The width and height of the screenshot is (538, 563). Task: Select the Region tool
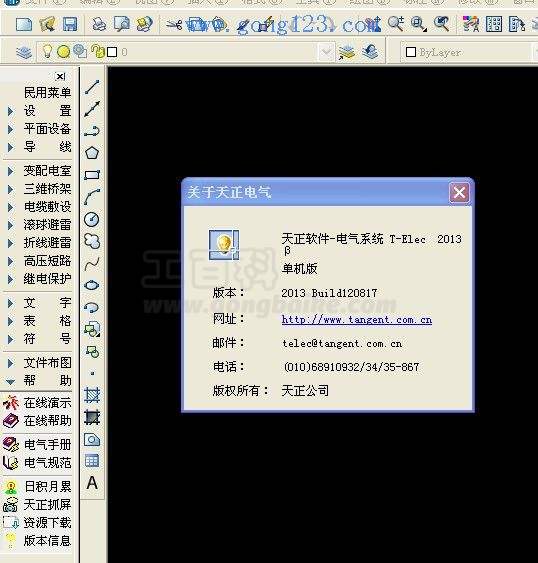tap(92, 439)
